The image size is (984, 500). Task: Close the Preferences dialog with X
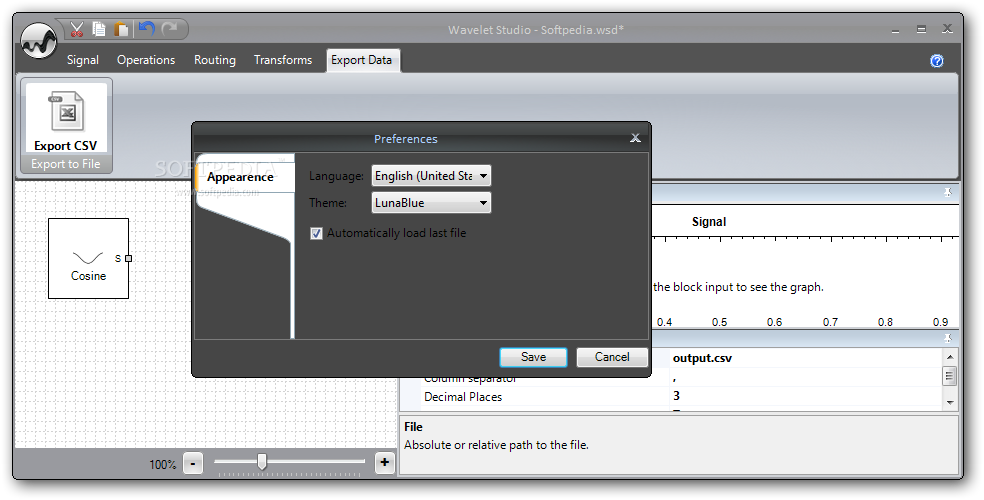tap(635, 138)
